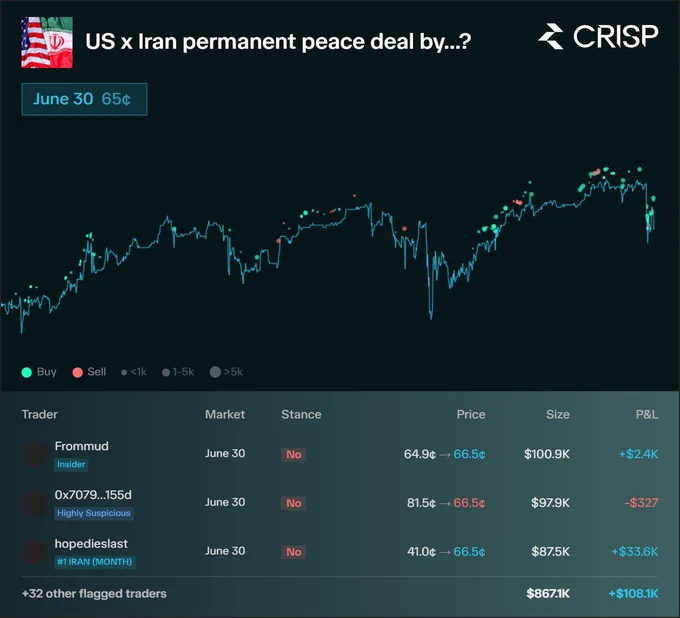
Task: Toggle the >5k size legend dot
Action: [x=215, y=372]
